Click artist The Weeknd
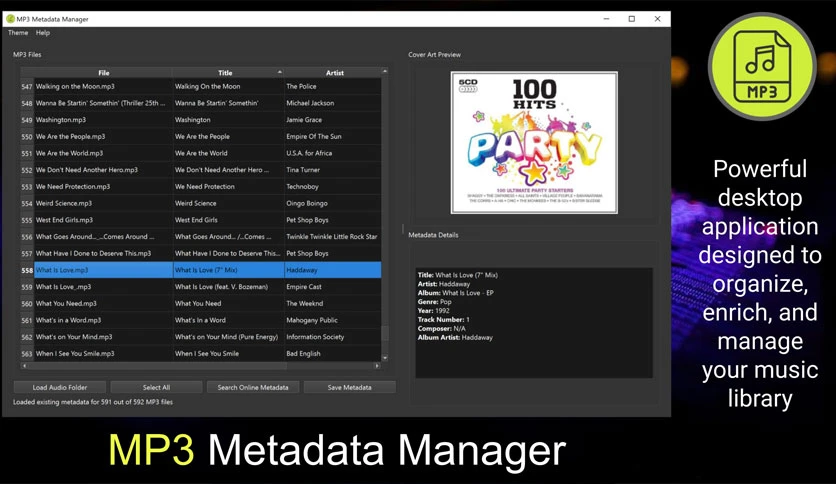The width and height of the screenshot is (836, 484). [x=304, y=303]
